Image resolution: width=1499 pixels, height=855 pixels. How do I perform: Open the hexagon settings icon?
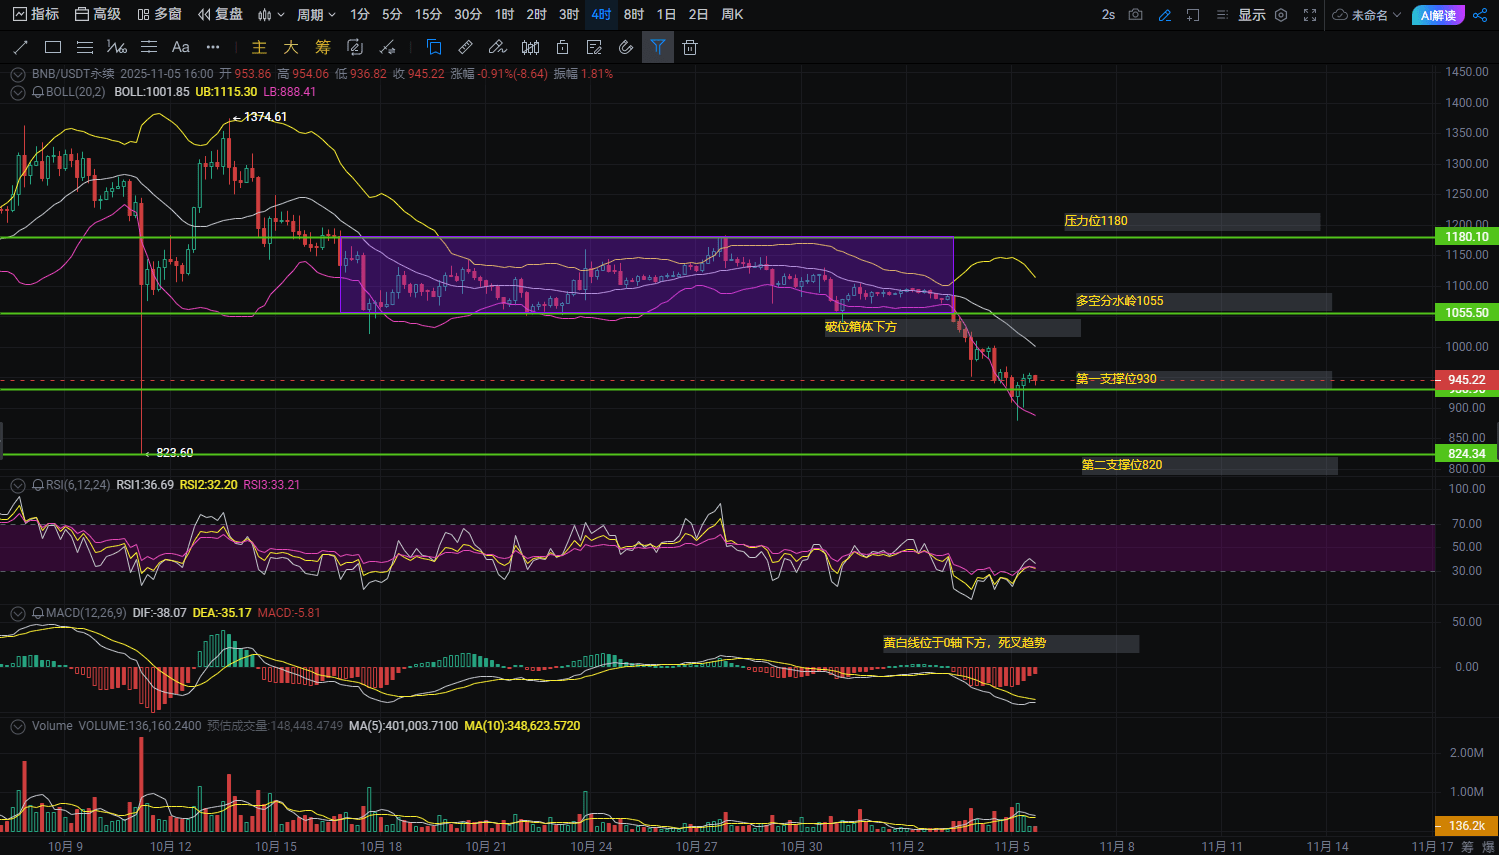1281,15
